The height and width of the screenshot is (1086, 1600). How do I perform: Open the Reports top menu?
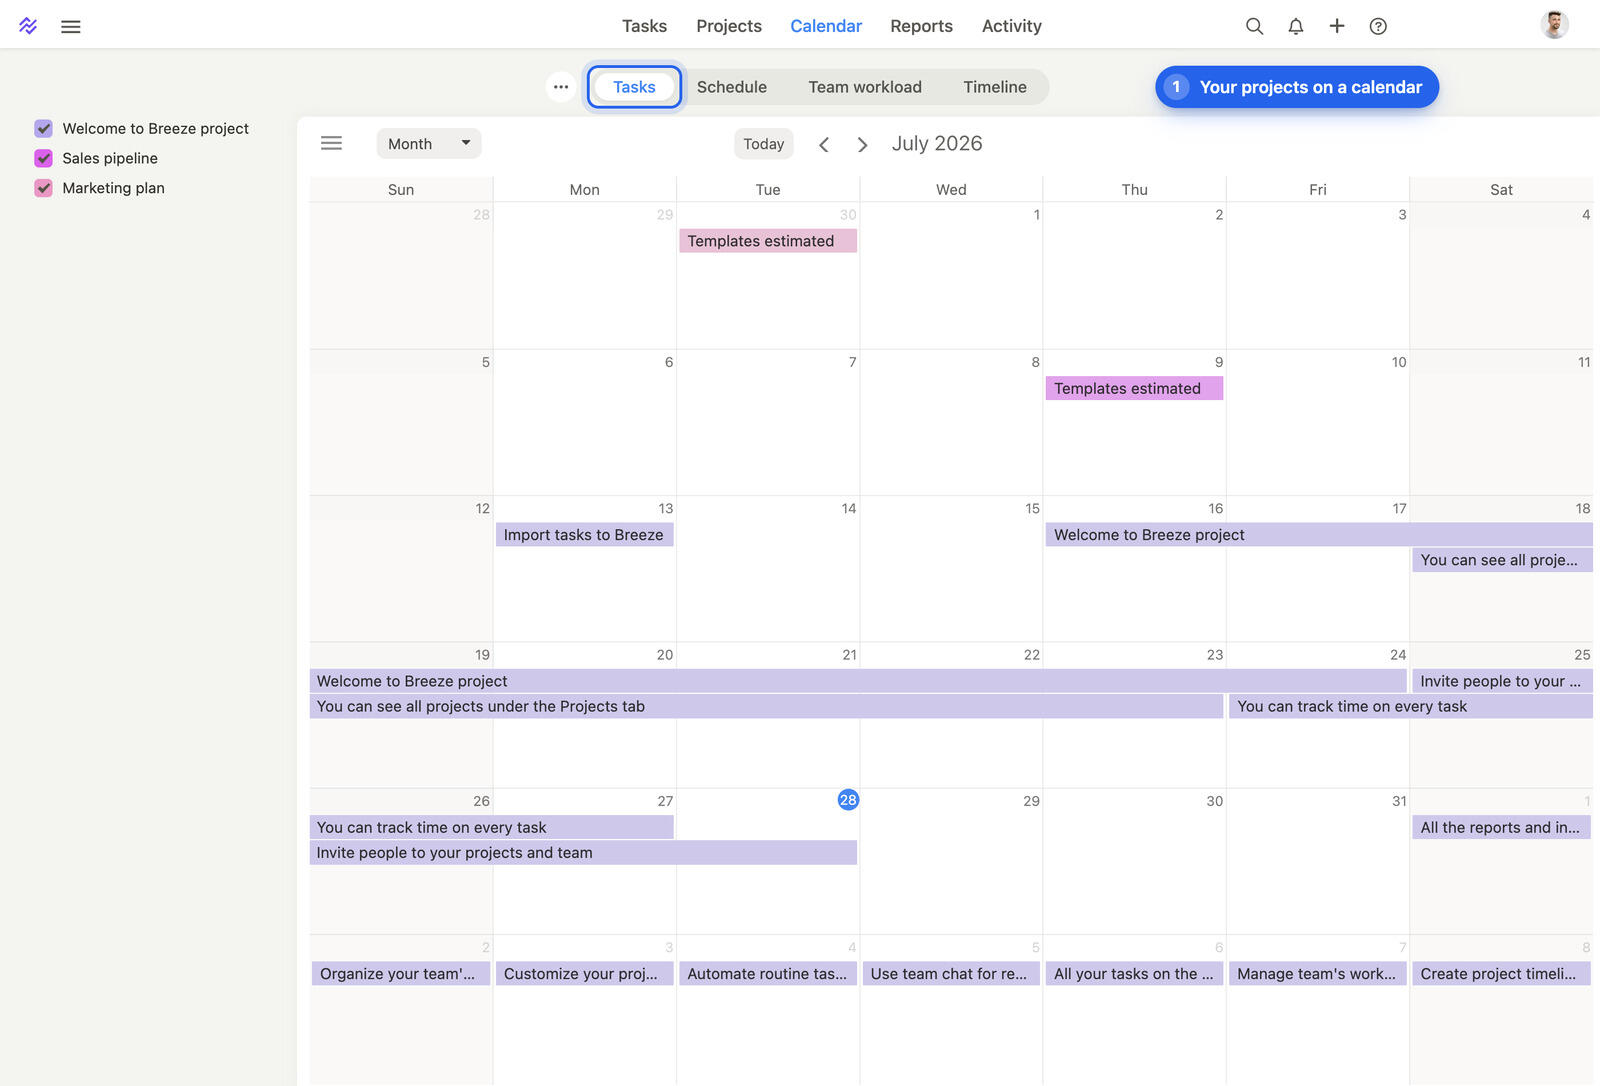pyautogui.click(x=921, y=26)
